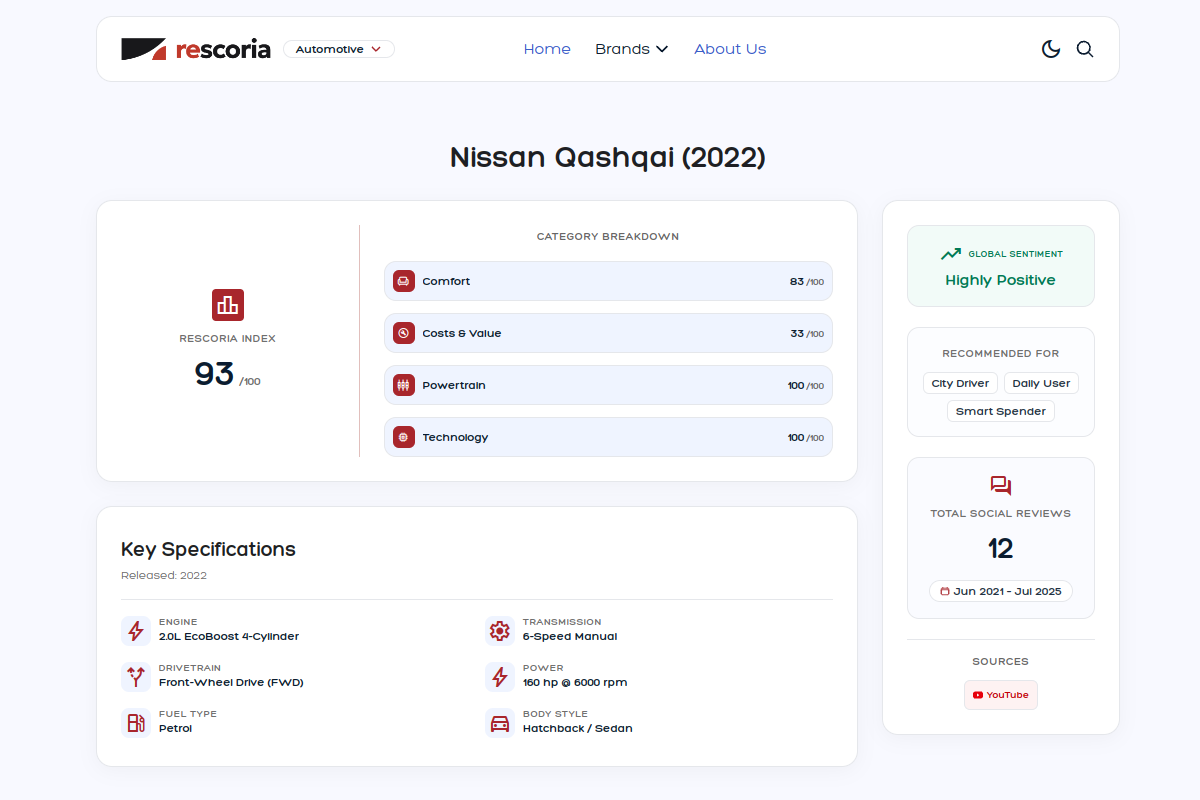Click Front-Wheel Drive (FWD) value
The width and height of the screenshot is (1200, 800).
pos(231,683)
